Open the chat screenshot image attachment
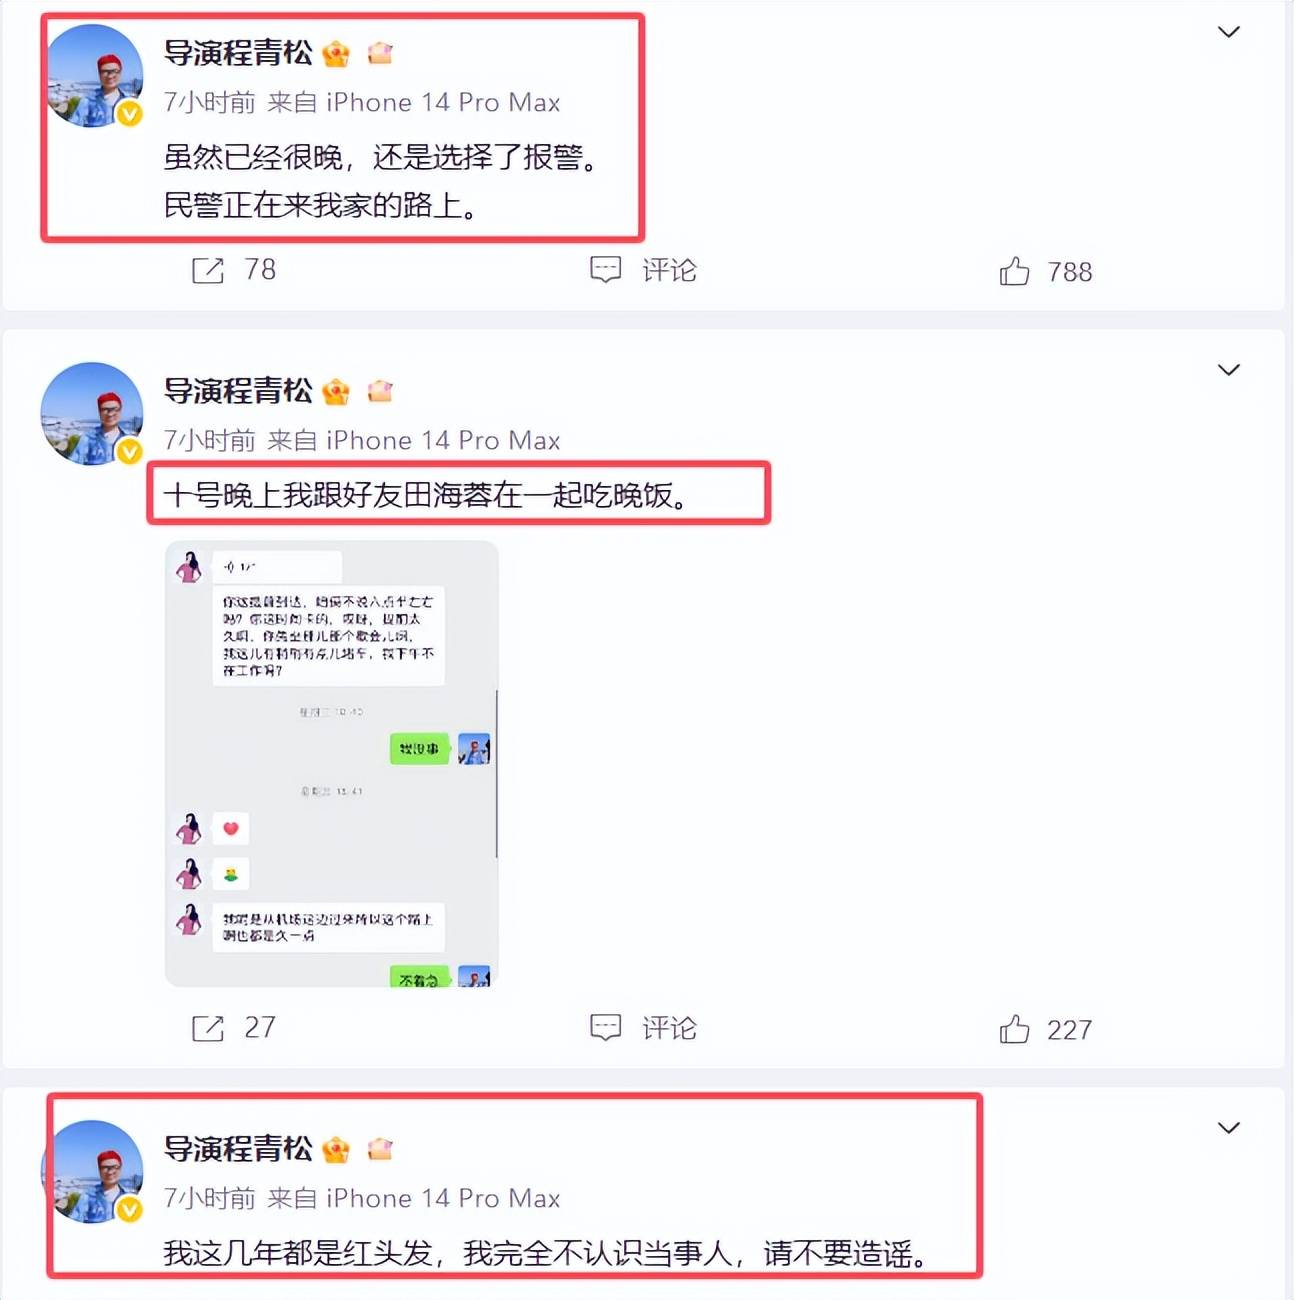The height and width of the screenshot is (1300, 1294). 331,764
